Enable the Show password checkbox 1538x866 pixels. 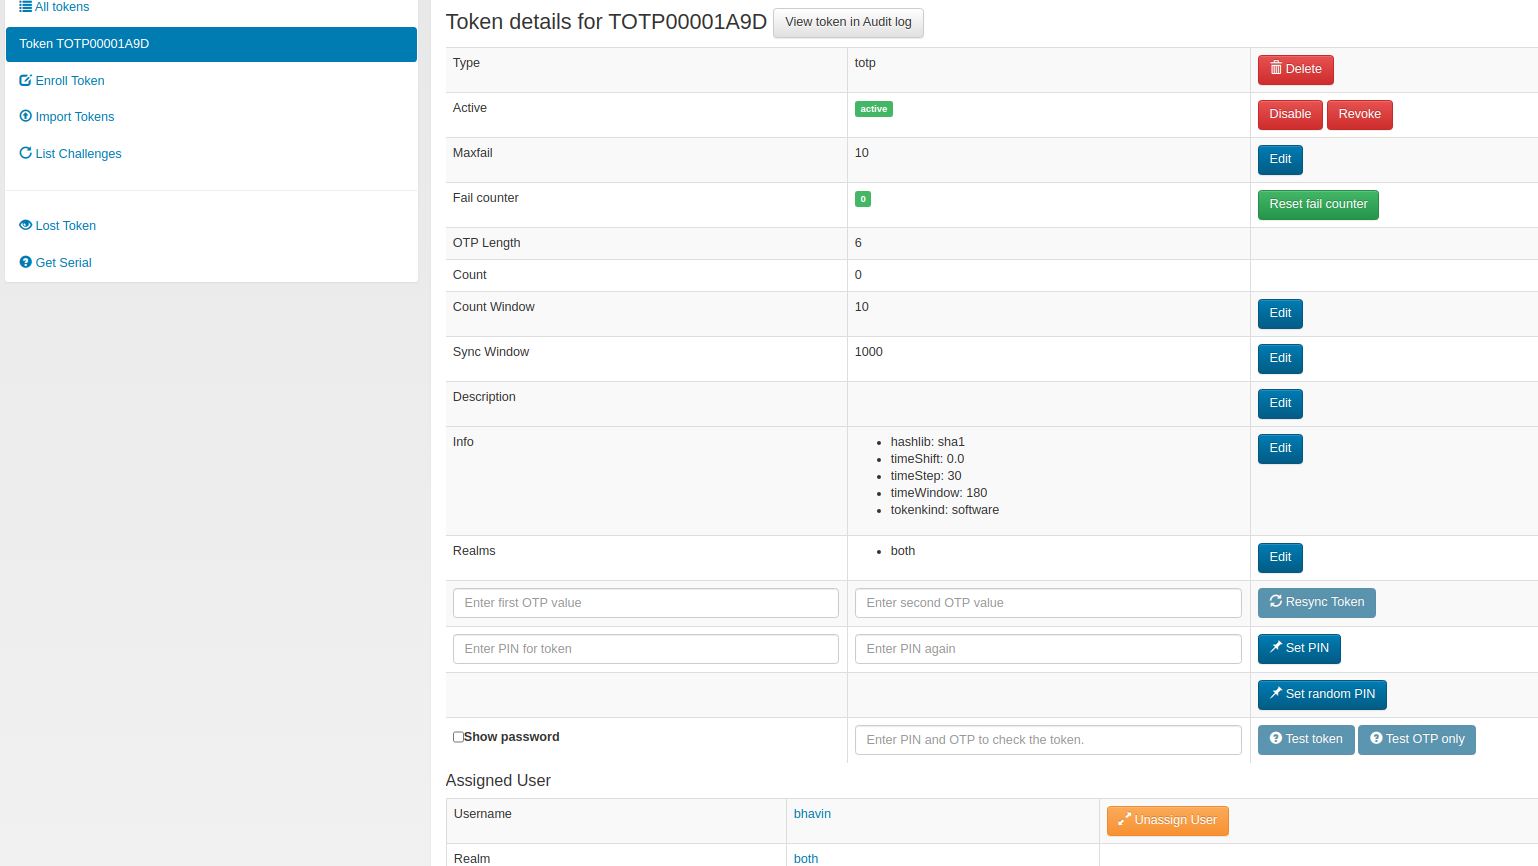(458, 736)
